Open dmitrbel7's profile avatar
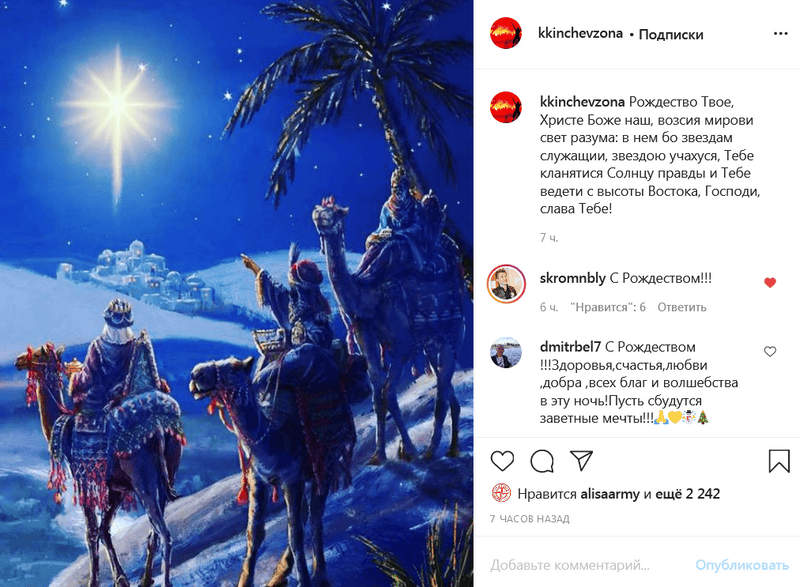The image size is (800, 587). (x=506, y=352)
